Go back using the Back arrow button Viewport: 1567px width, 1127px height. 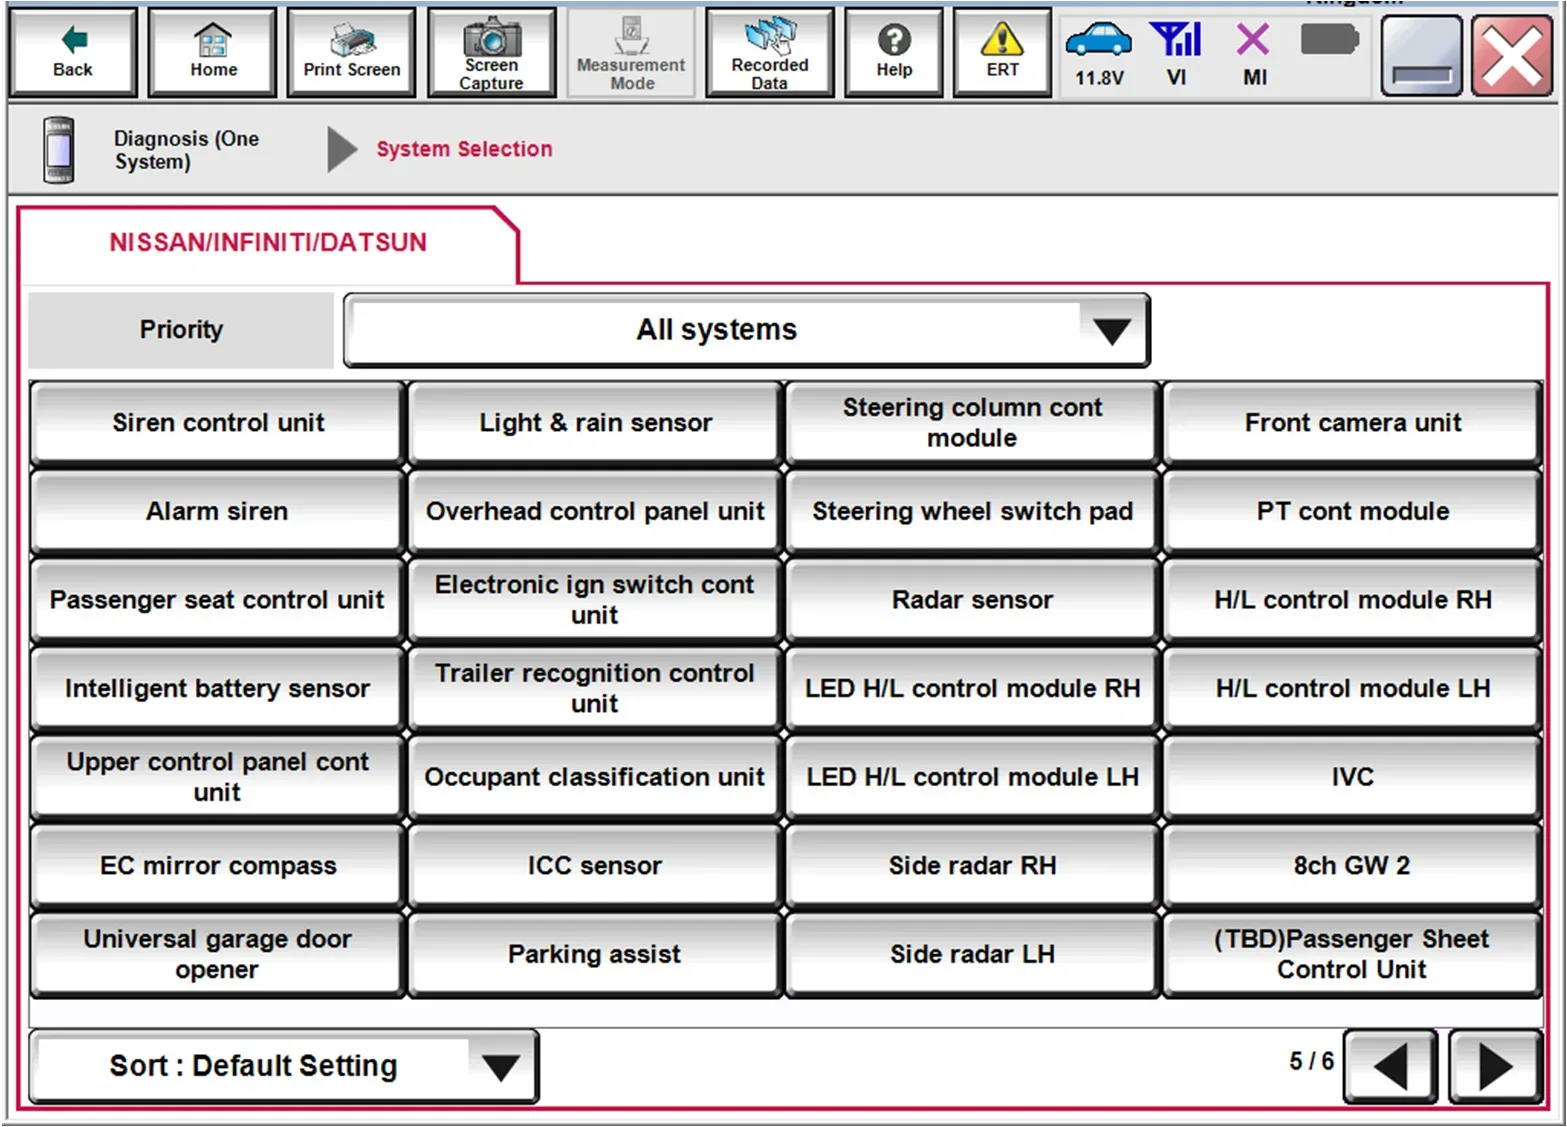point(73,53)
